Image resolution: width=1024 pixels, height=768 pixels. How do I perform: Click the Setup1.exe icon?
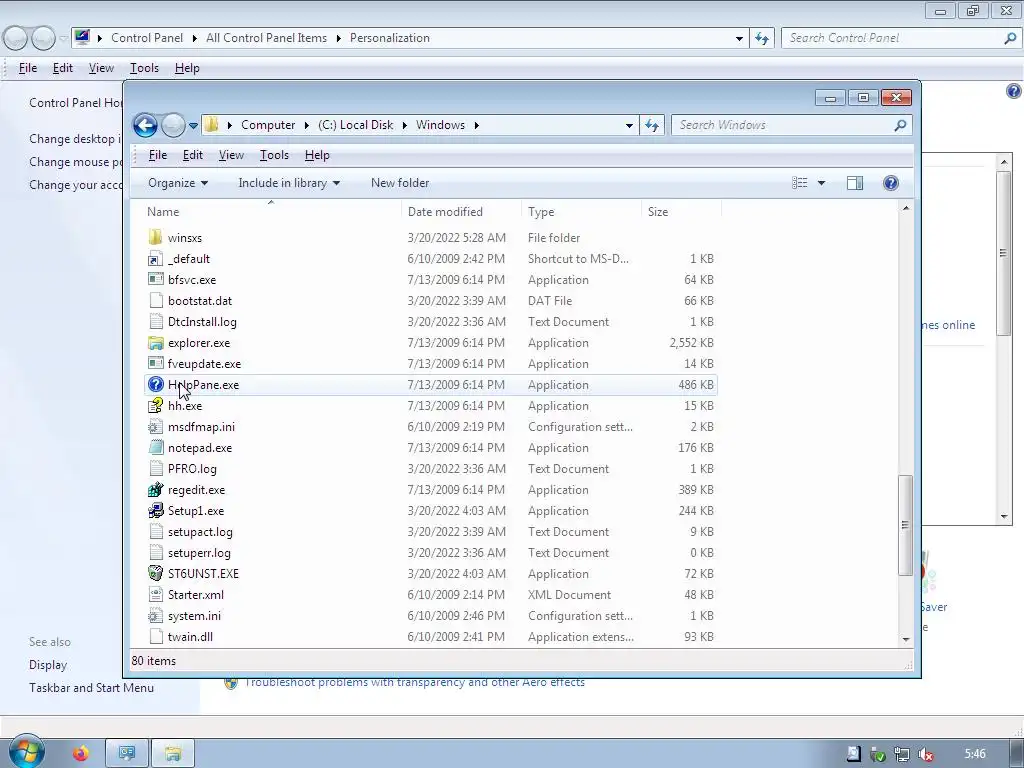tap(155, 511)
